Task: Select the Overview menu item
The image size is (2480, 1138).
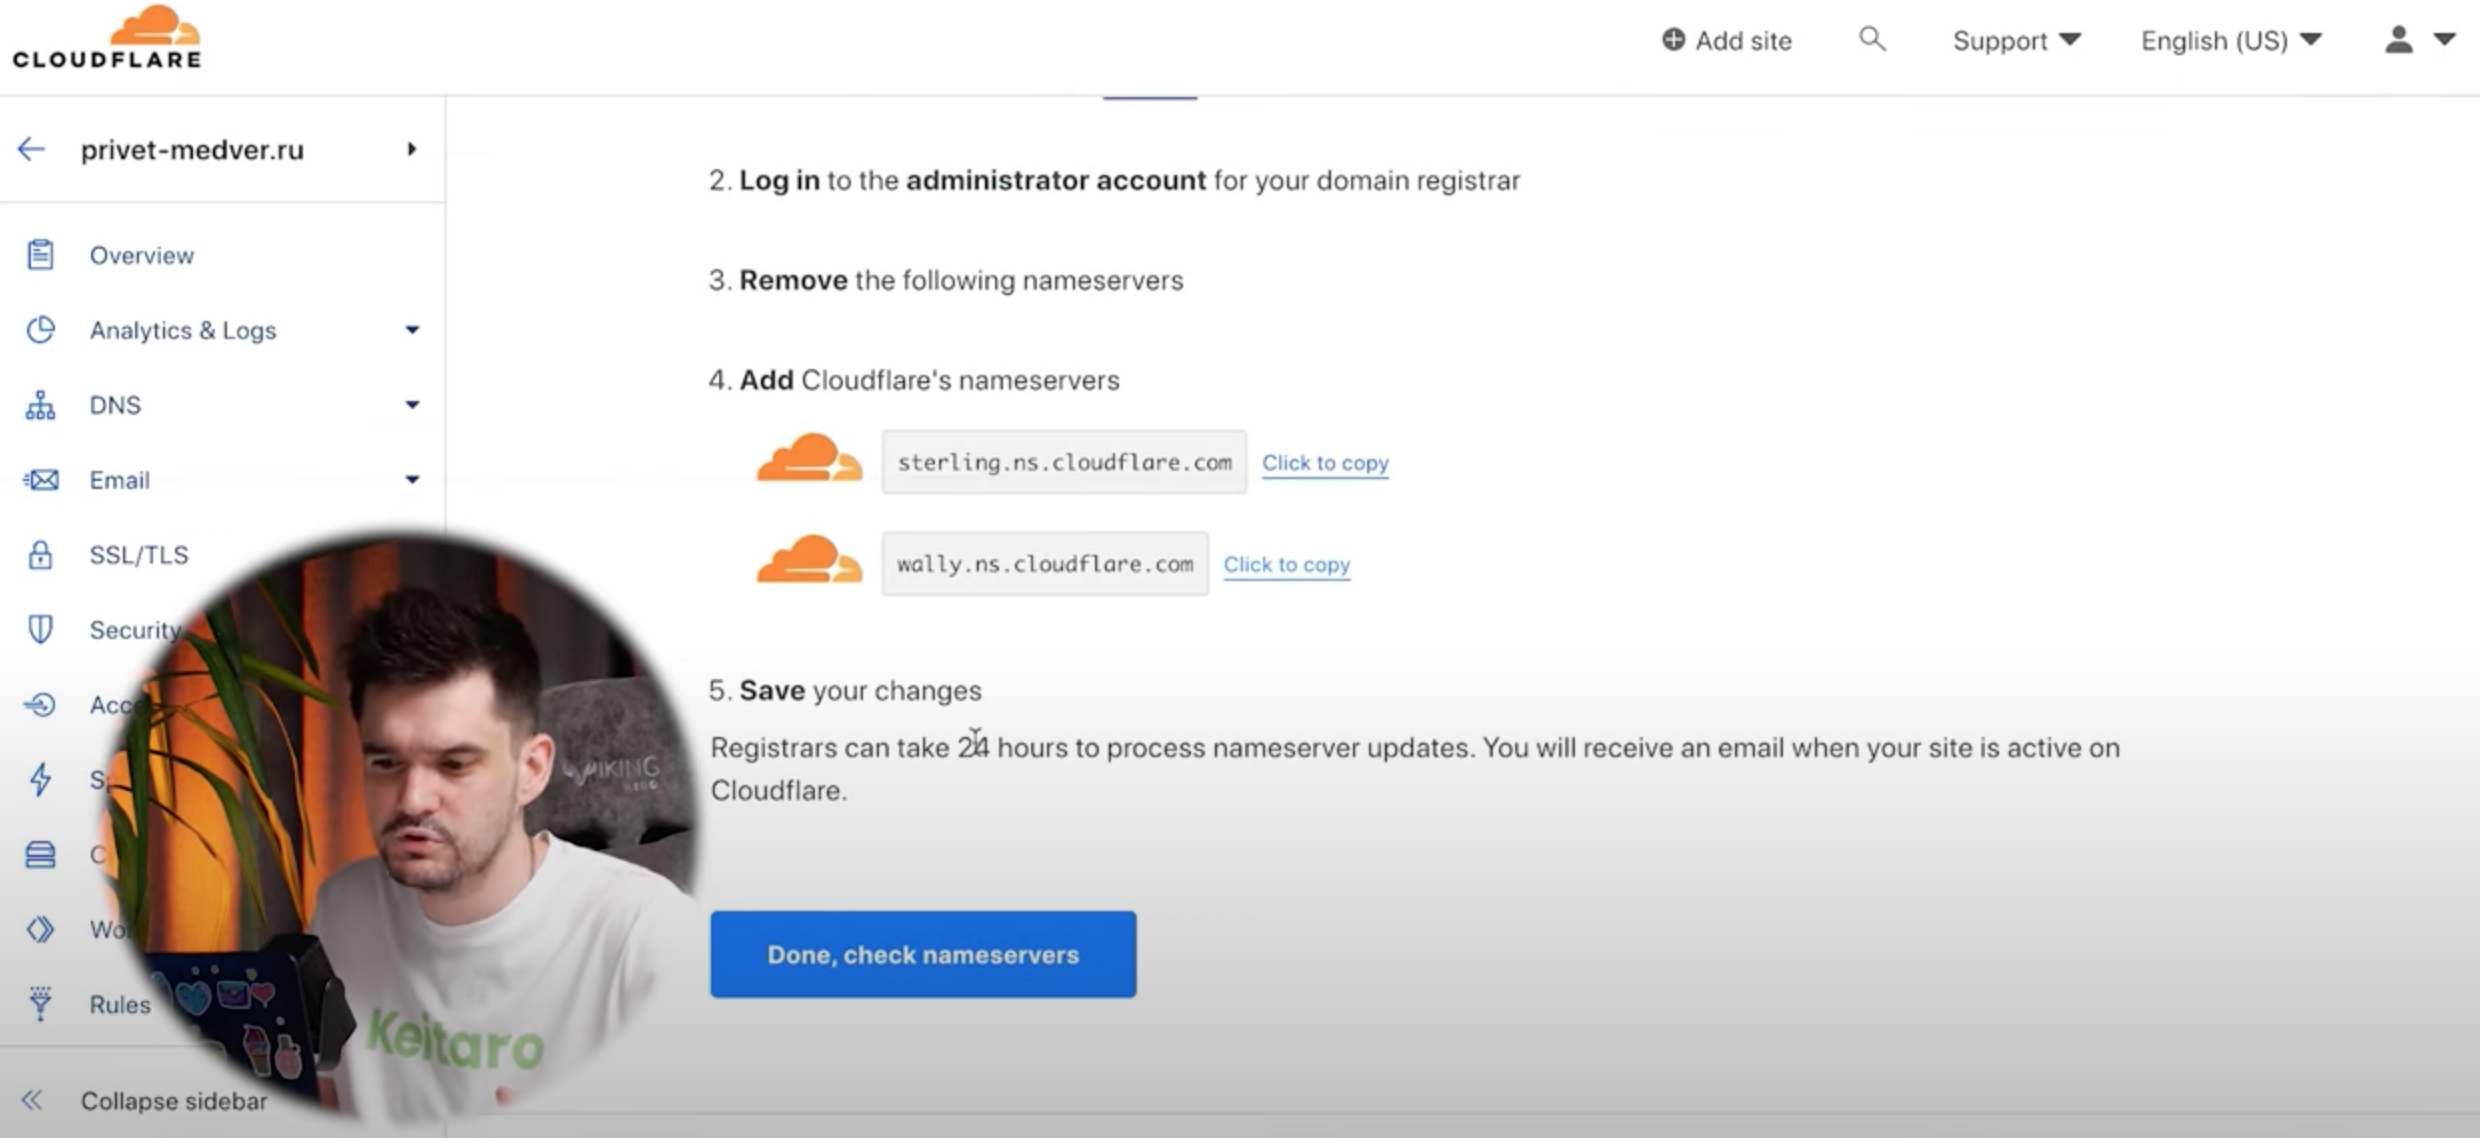Action: point(141,254)
